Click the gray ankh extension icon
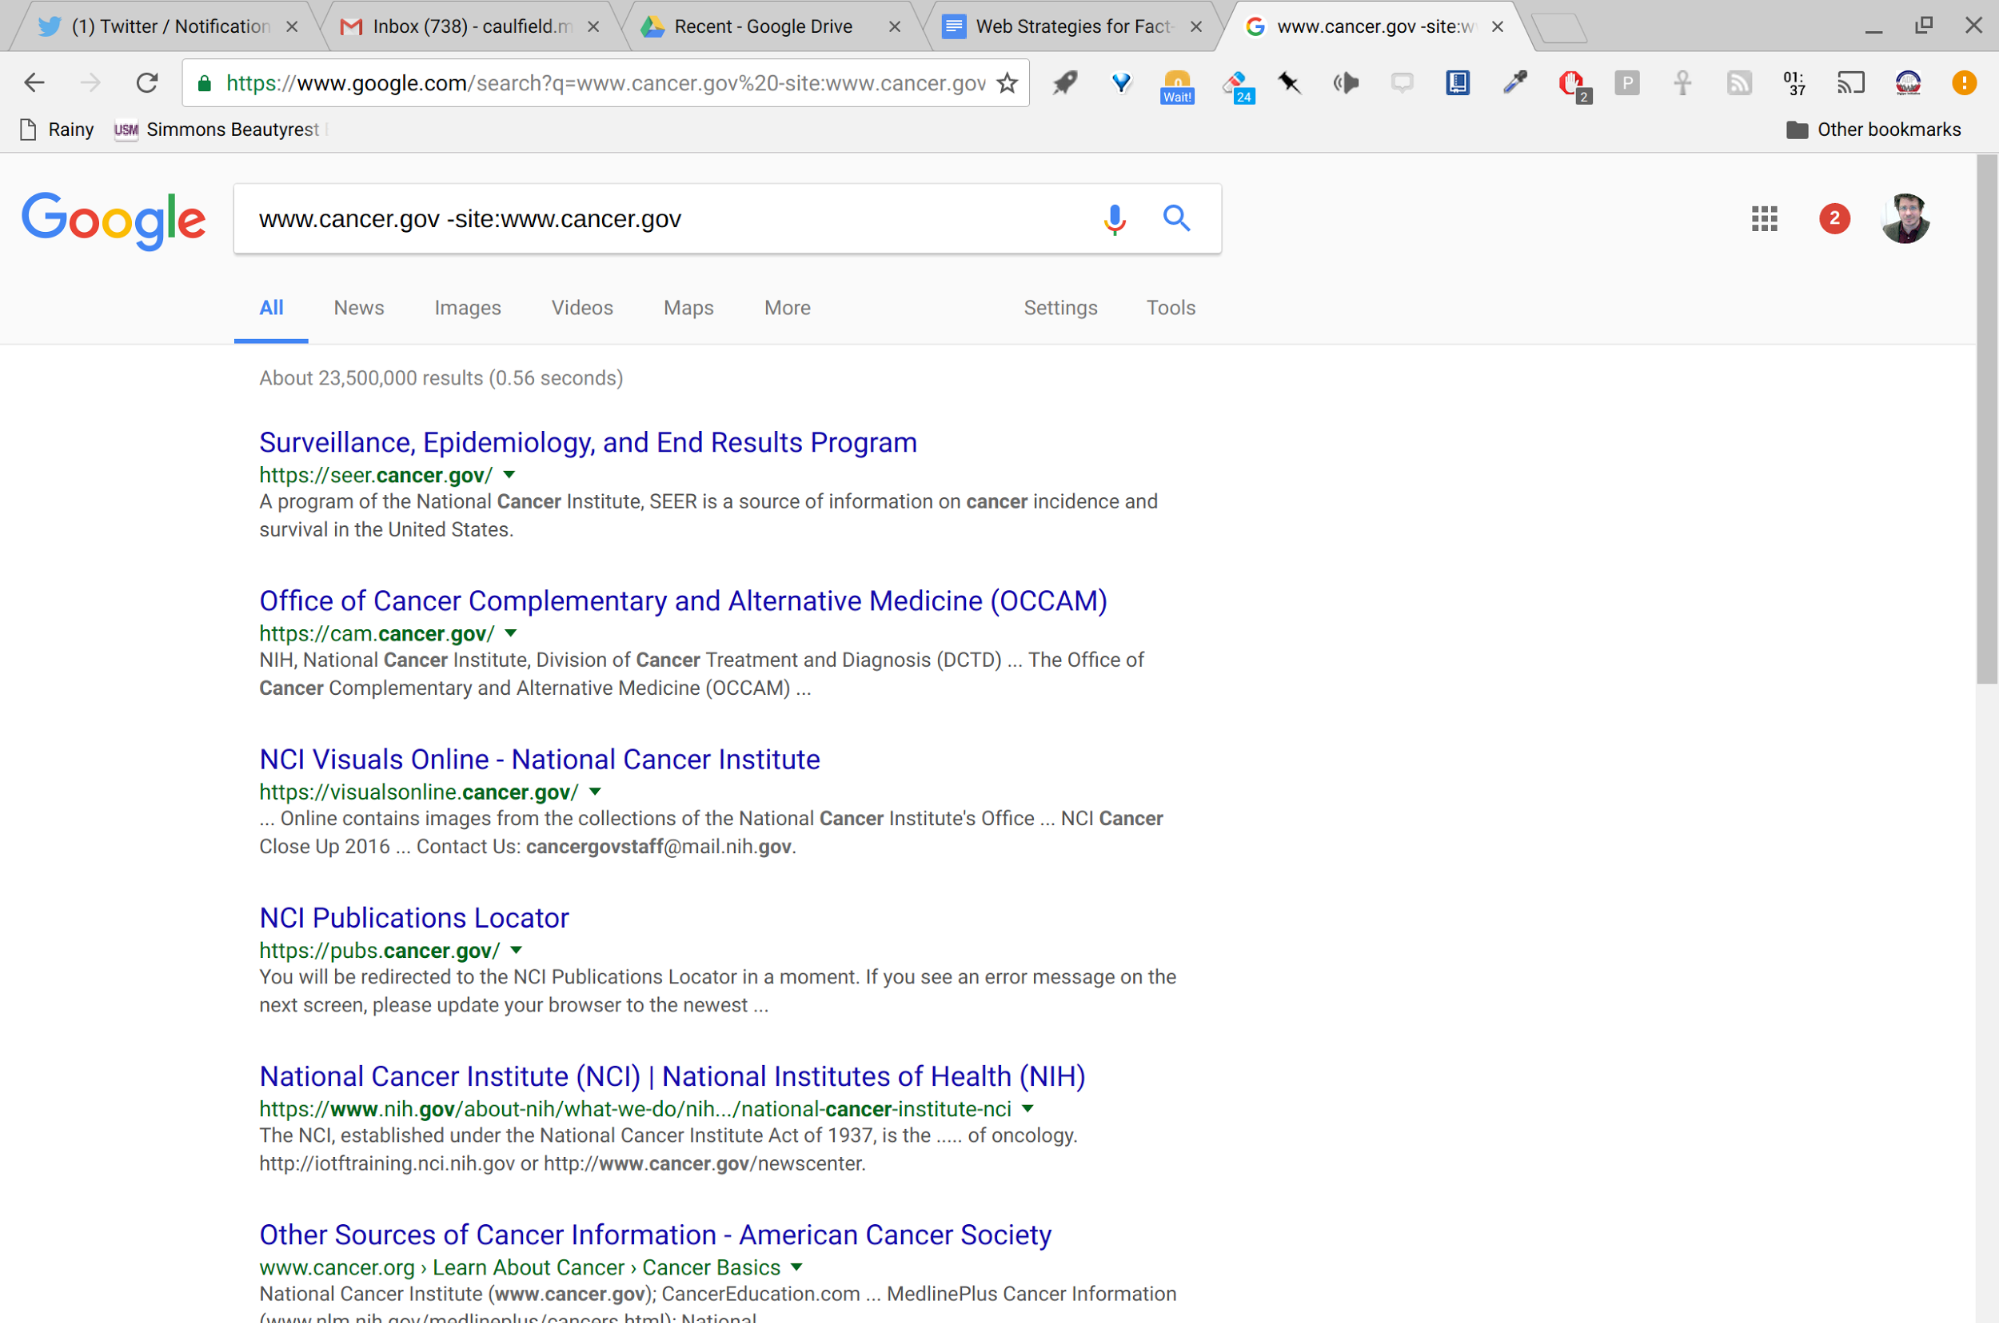The width and height of the screenshot is (1999, 1323). tap(1683, 83)
